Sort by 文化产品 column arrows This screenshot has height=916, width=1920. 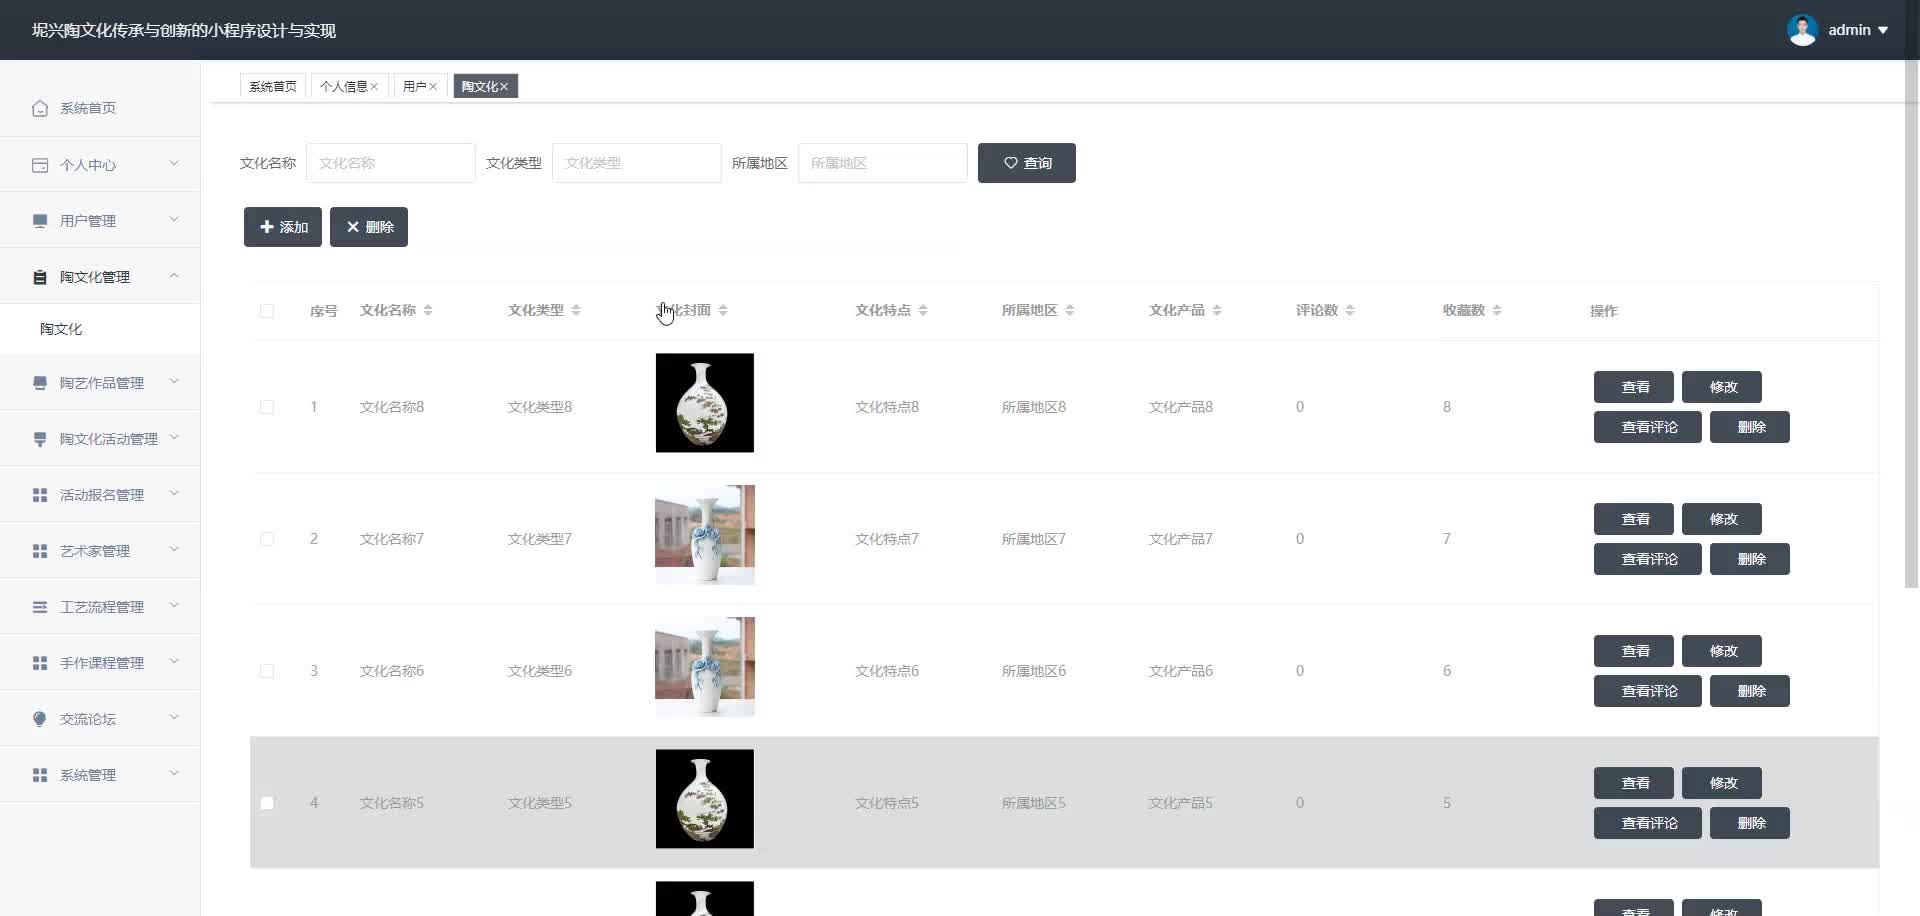(1217, 310)
